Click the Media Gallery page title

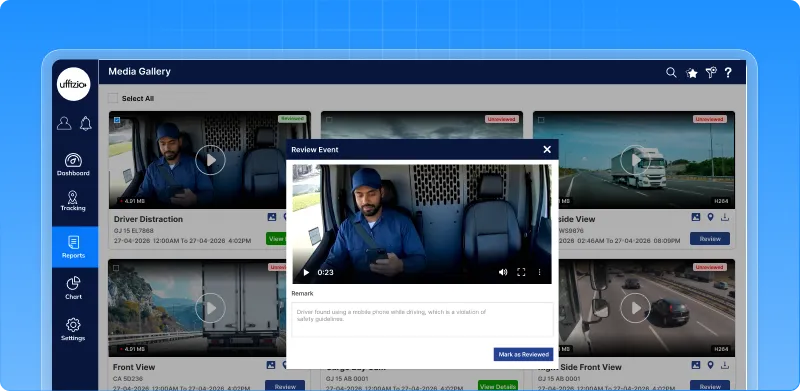(139, 71)
